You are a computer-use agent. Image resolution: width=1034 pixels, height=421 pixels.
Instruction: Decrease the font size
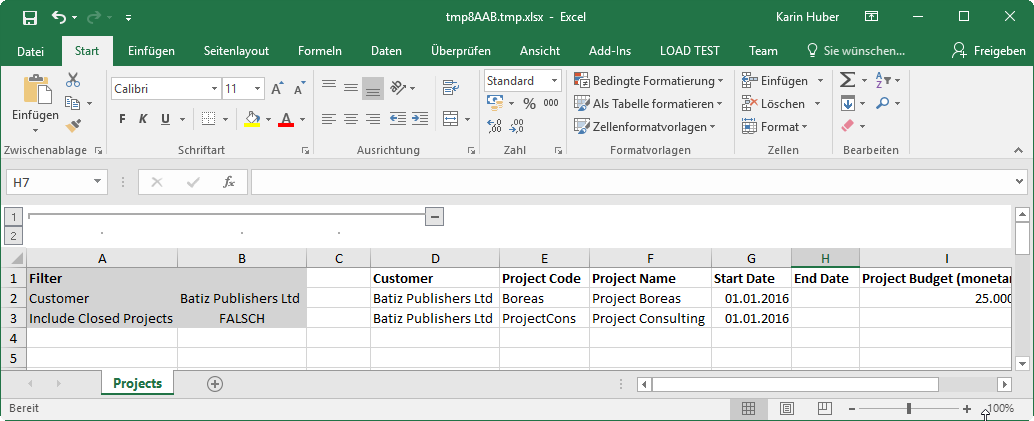click(x=299, y=88)
